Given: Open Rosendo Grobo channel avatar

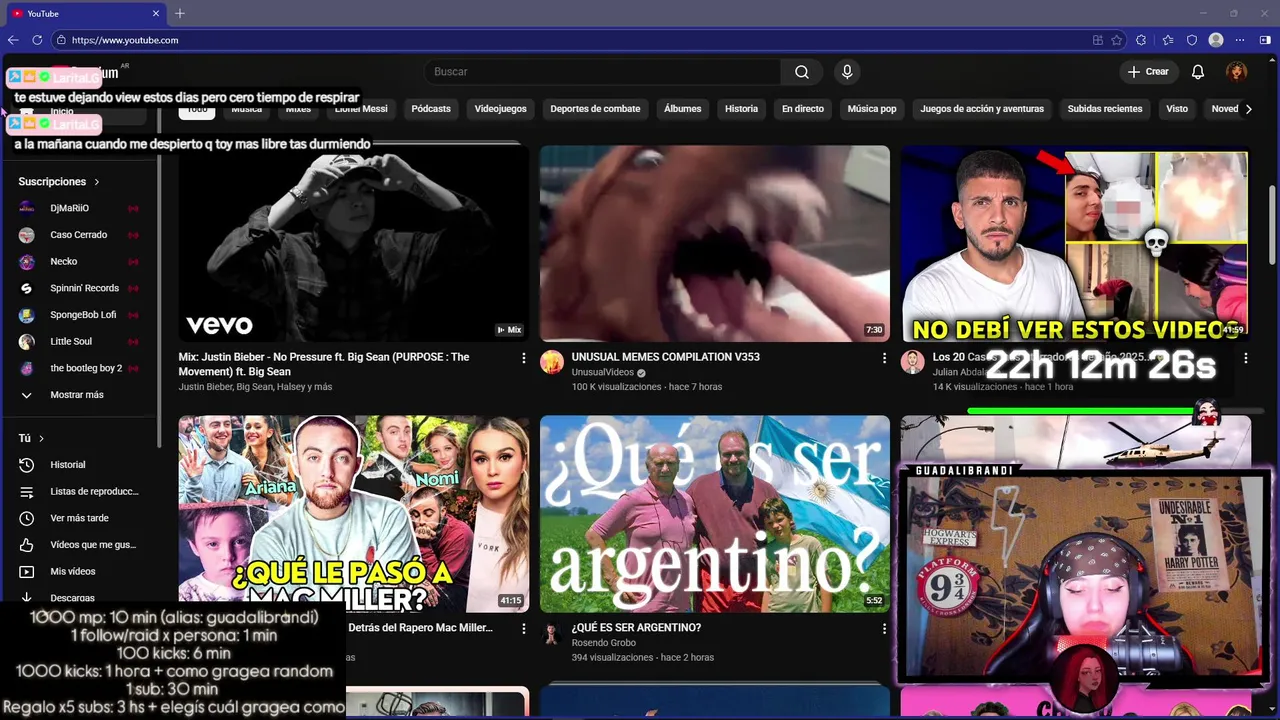Looking at the screenshot, I should click(x=551, y=633).
